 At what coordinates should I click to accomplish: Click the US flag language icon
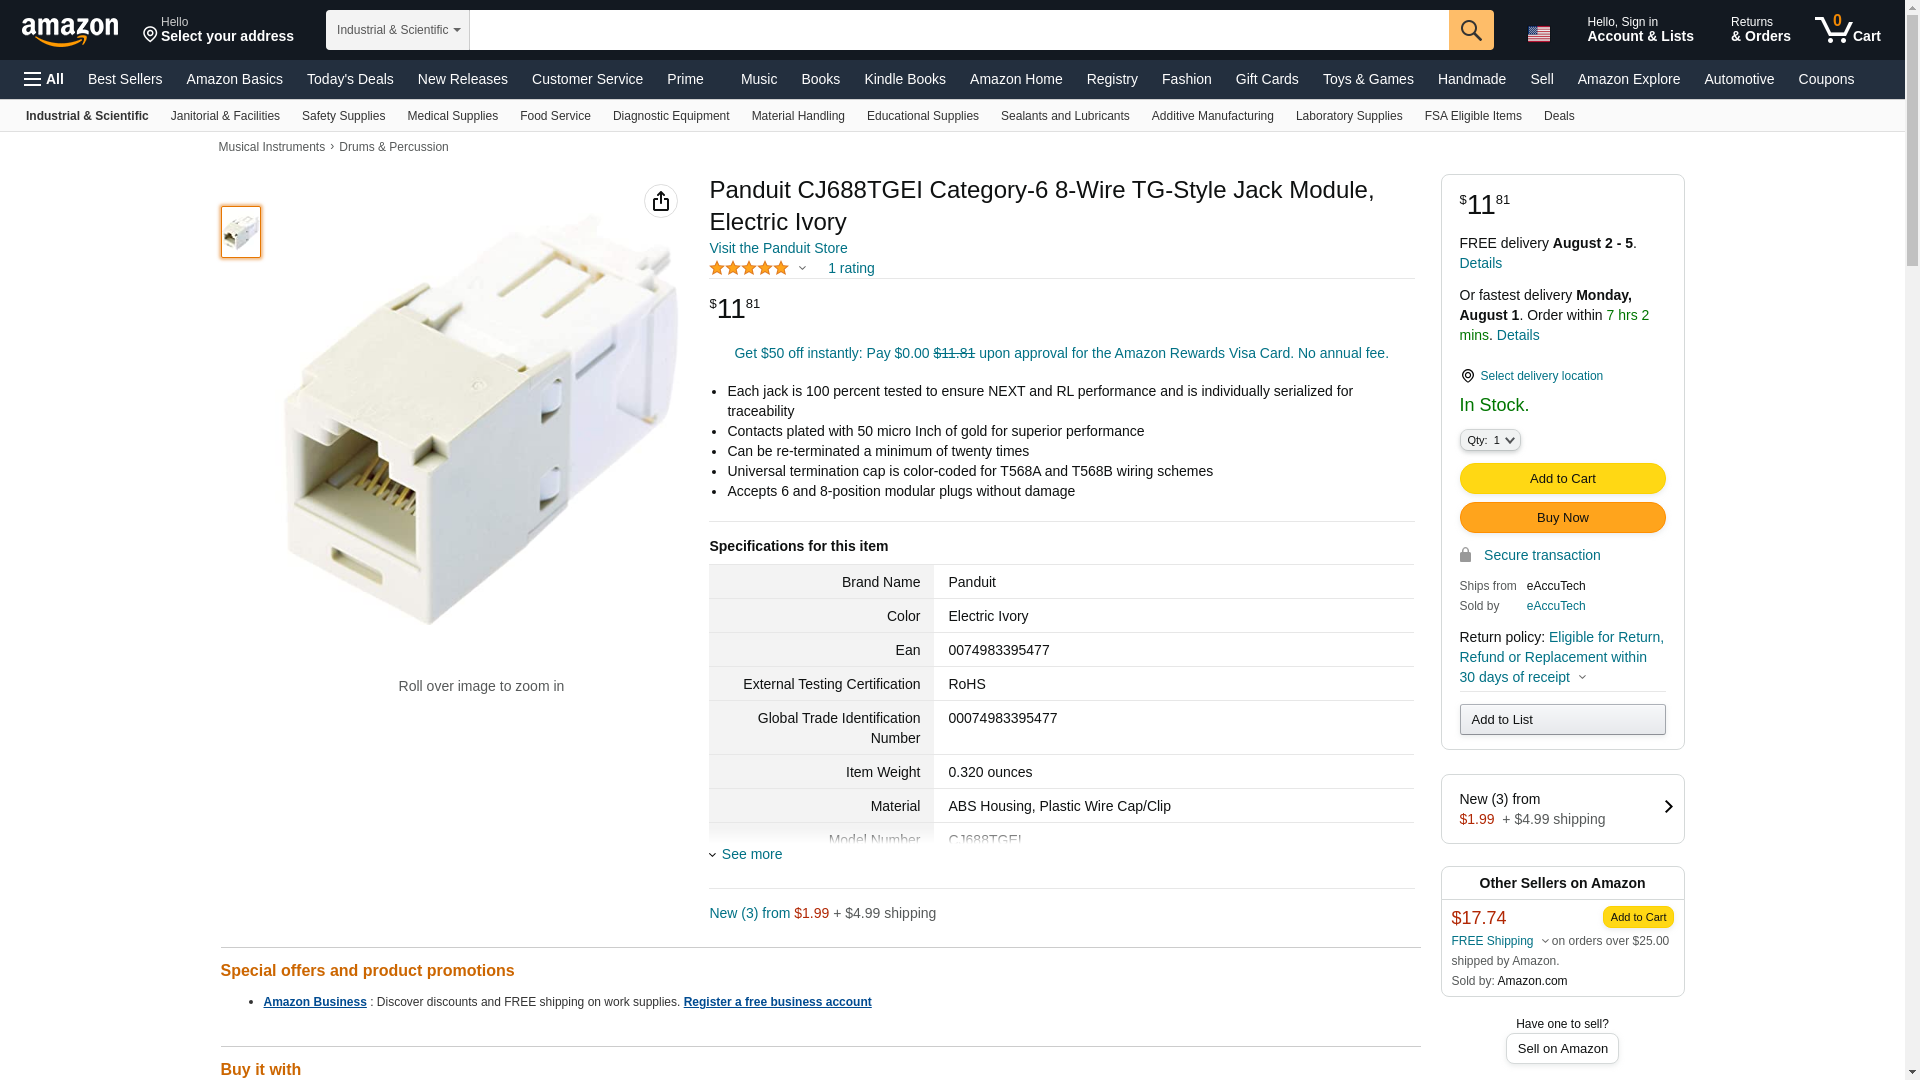(x=1539, y=34)
